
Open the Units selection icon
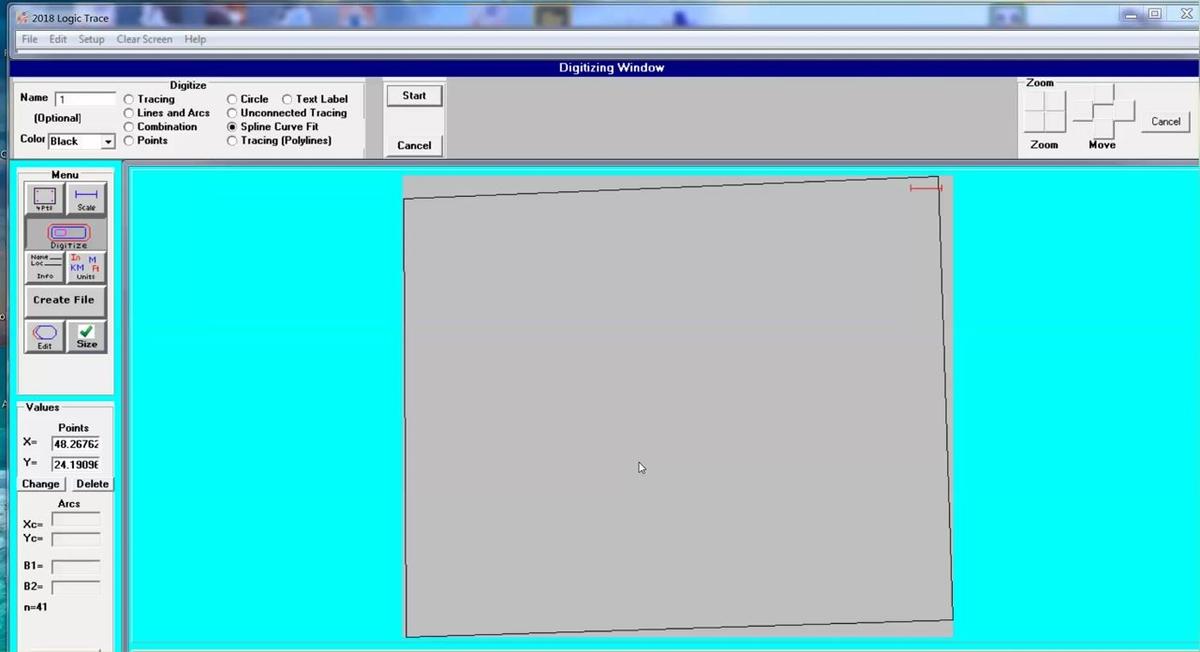tap(86, 267)
